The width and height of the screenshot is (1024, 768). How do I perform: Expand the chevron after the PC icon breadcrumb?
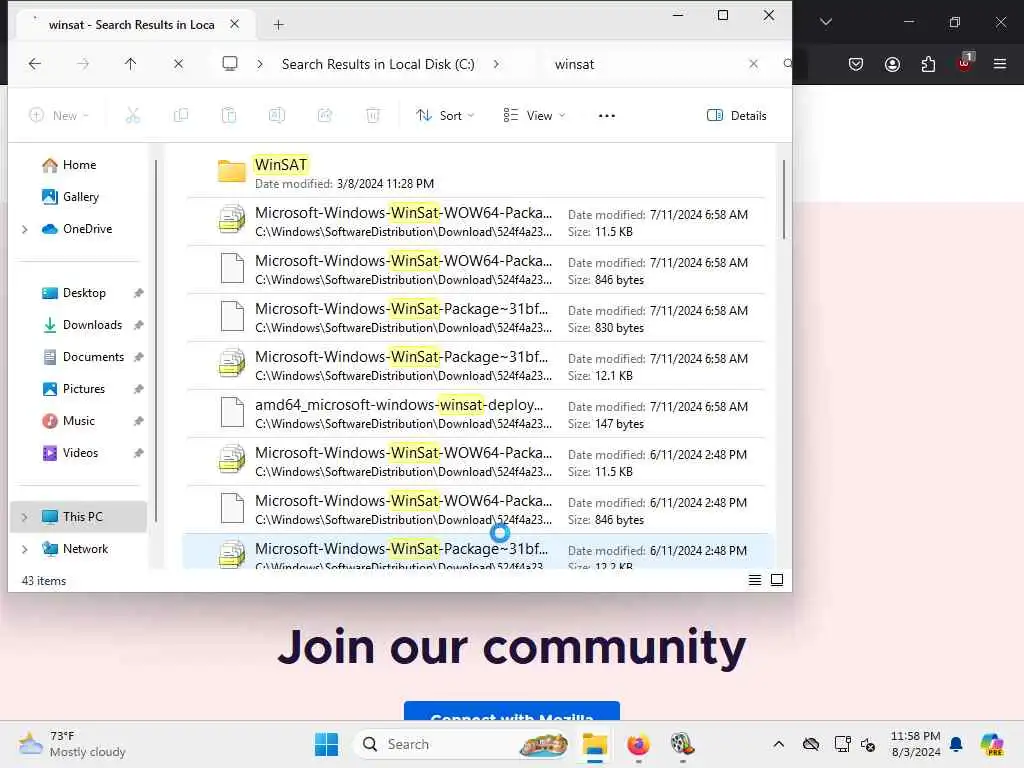coord(260,64)
